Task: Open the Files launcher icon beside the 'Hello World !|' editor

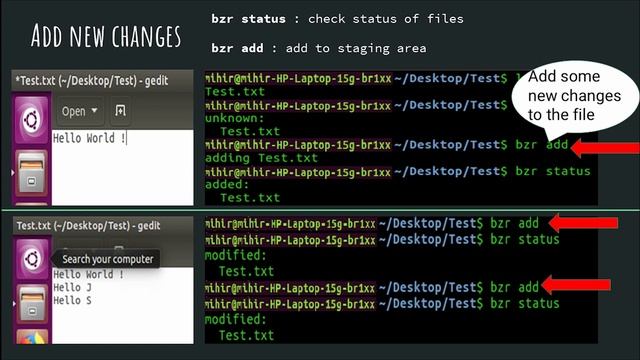Action: pos(31,172)
